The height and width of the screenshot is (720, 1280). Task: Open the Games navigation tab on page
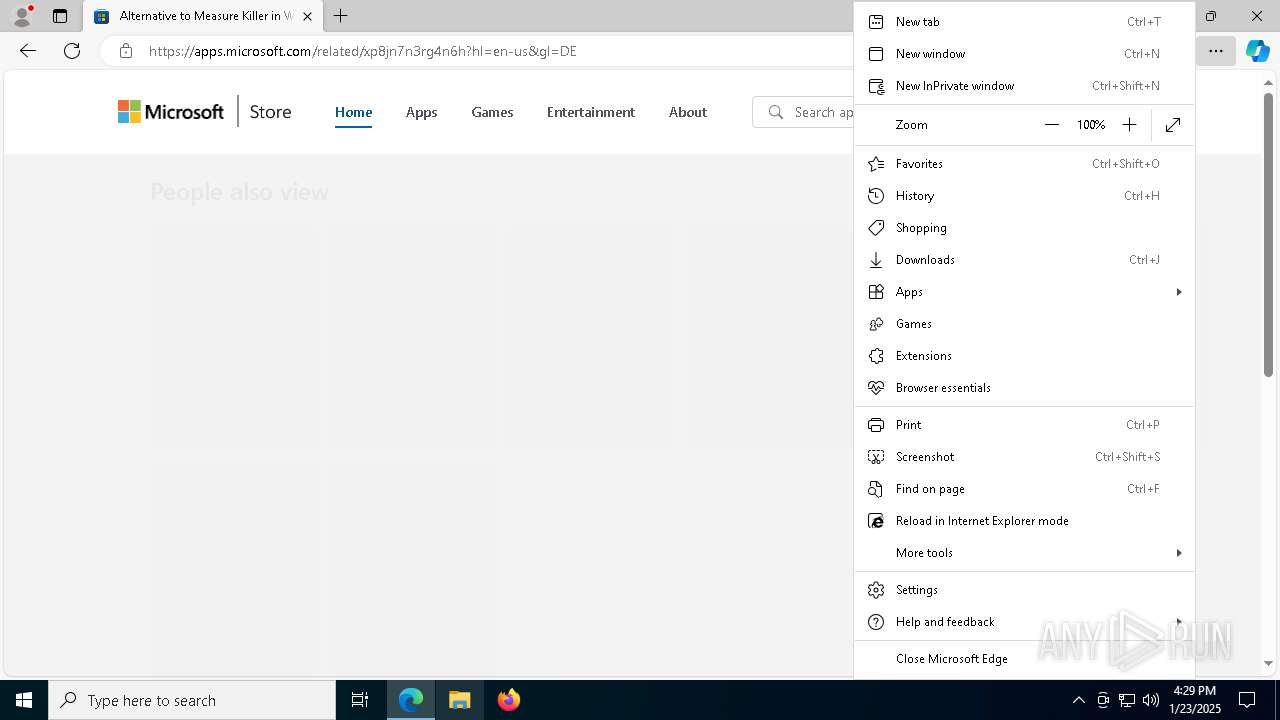pyautogui.click(x=492, y=112)
